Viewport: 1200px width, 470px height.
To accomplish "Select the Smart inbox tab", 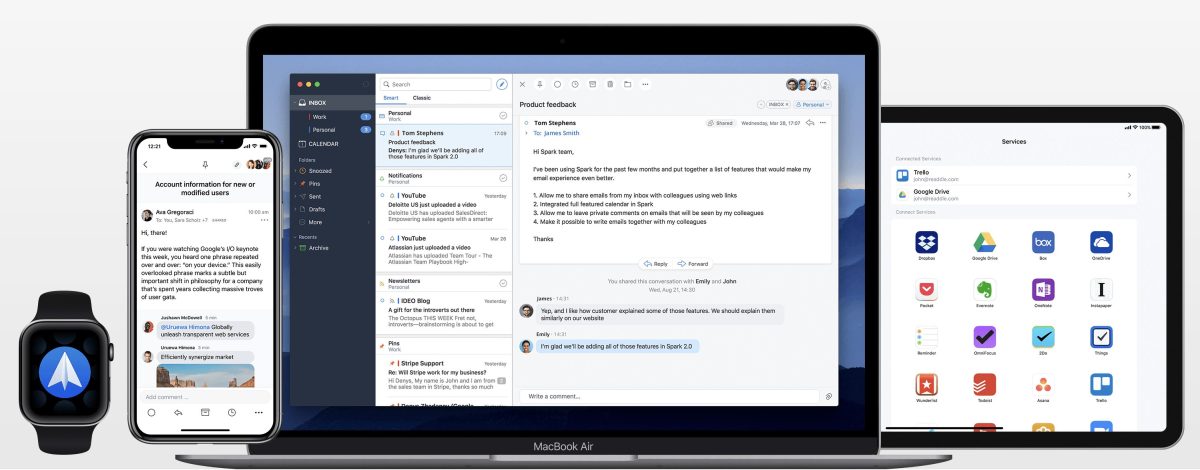I will click(390, 98).
